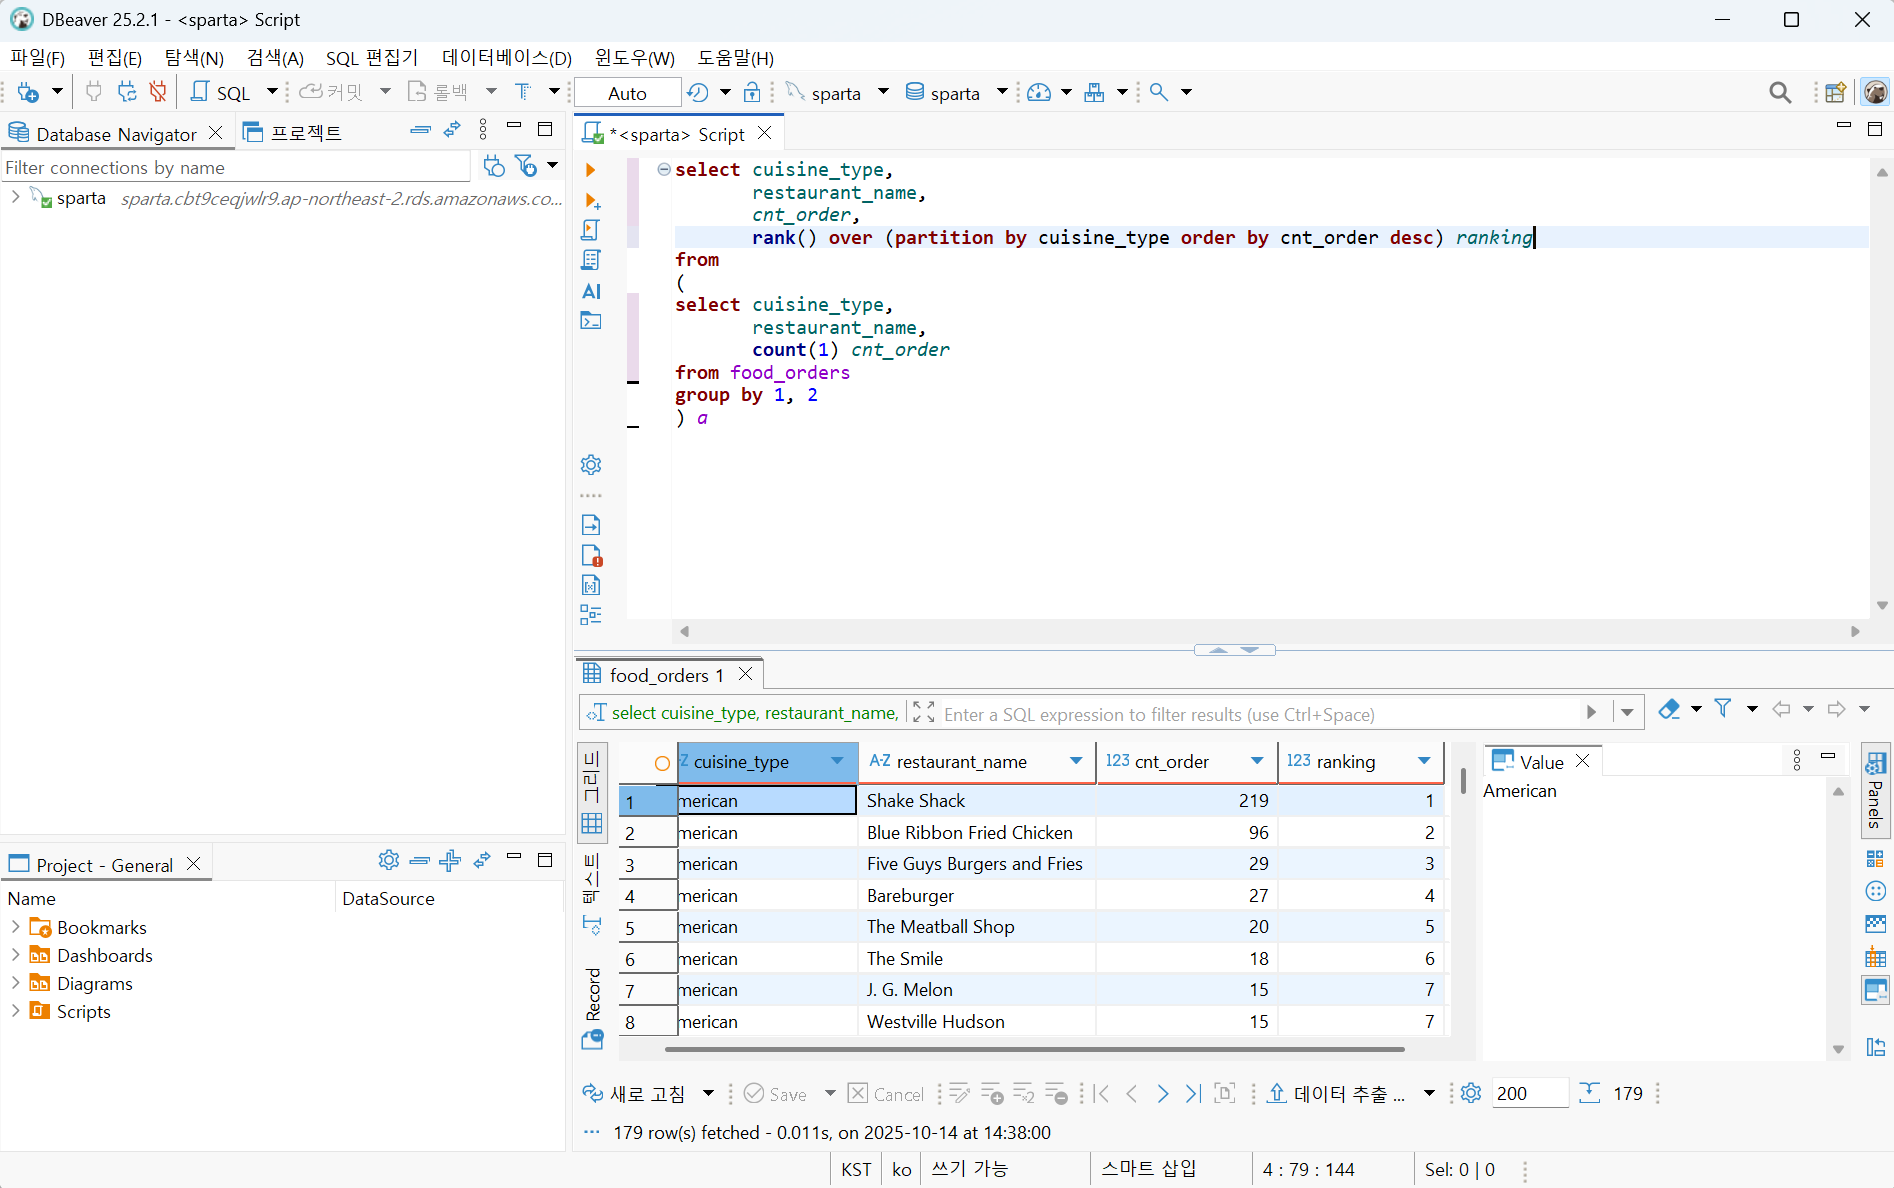1894x1188 pixels.
Task: Click the disconnect icon in main toolbar
Action: (x=158, y=92)
